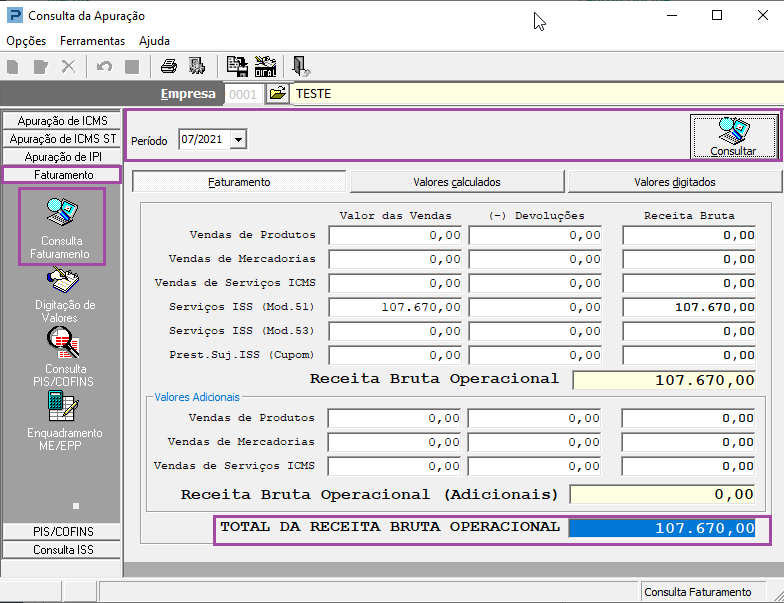Open Consulta Faturamento in the sidebar
Screen dimensions: 784x603
62,228
